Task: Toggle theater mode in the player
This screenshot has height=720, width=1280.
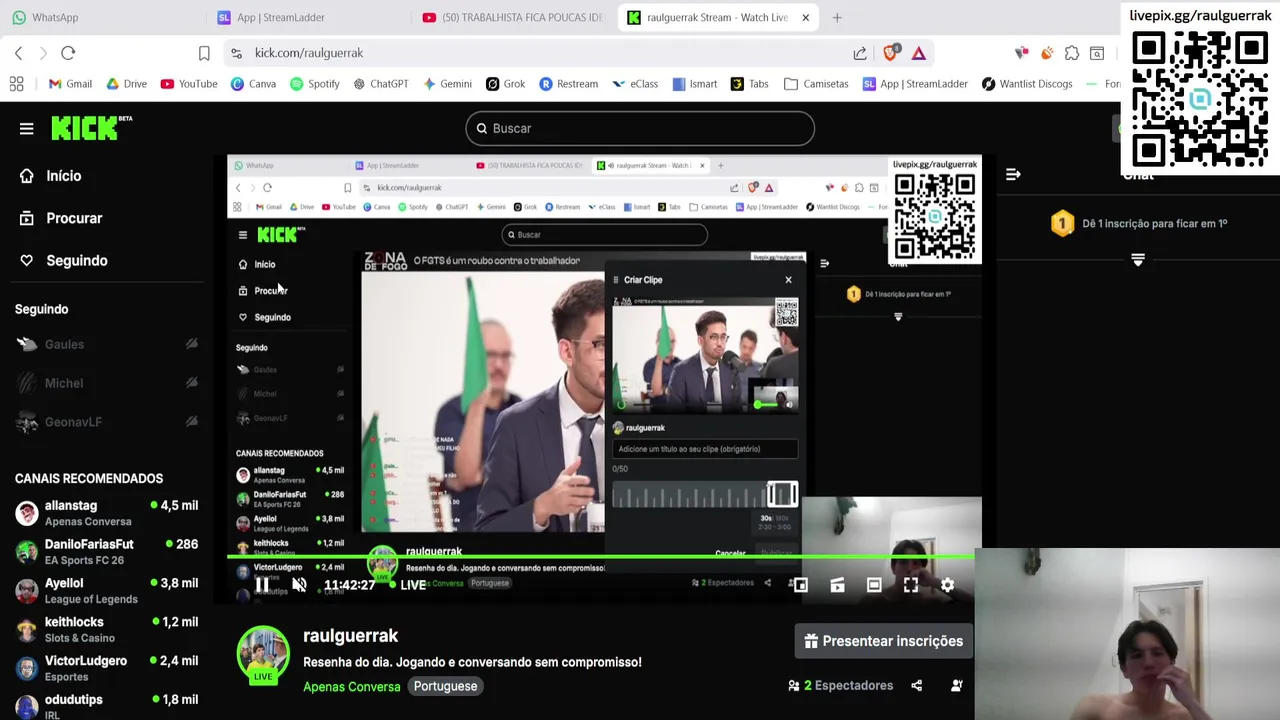Action: 874,585
